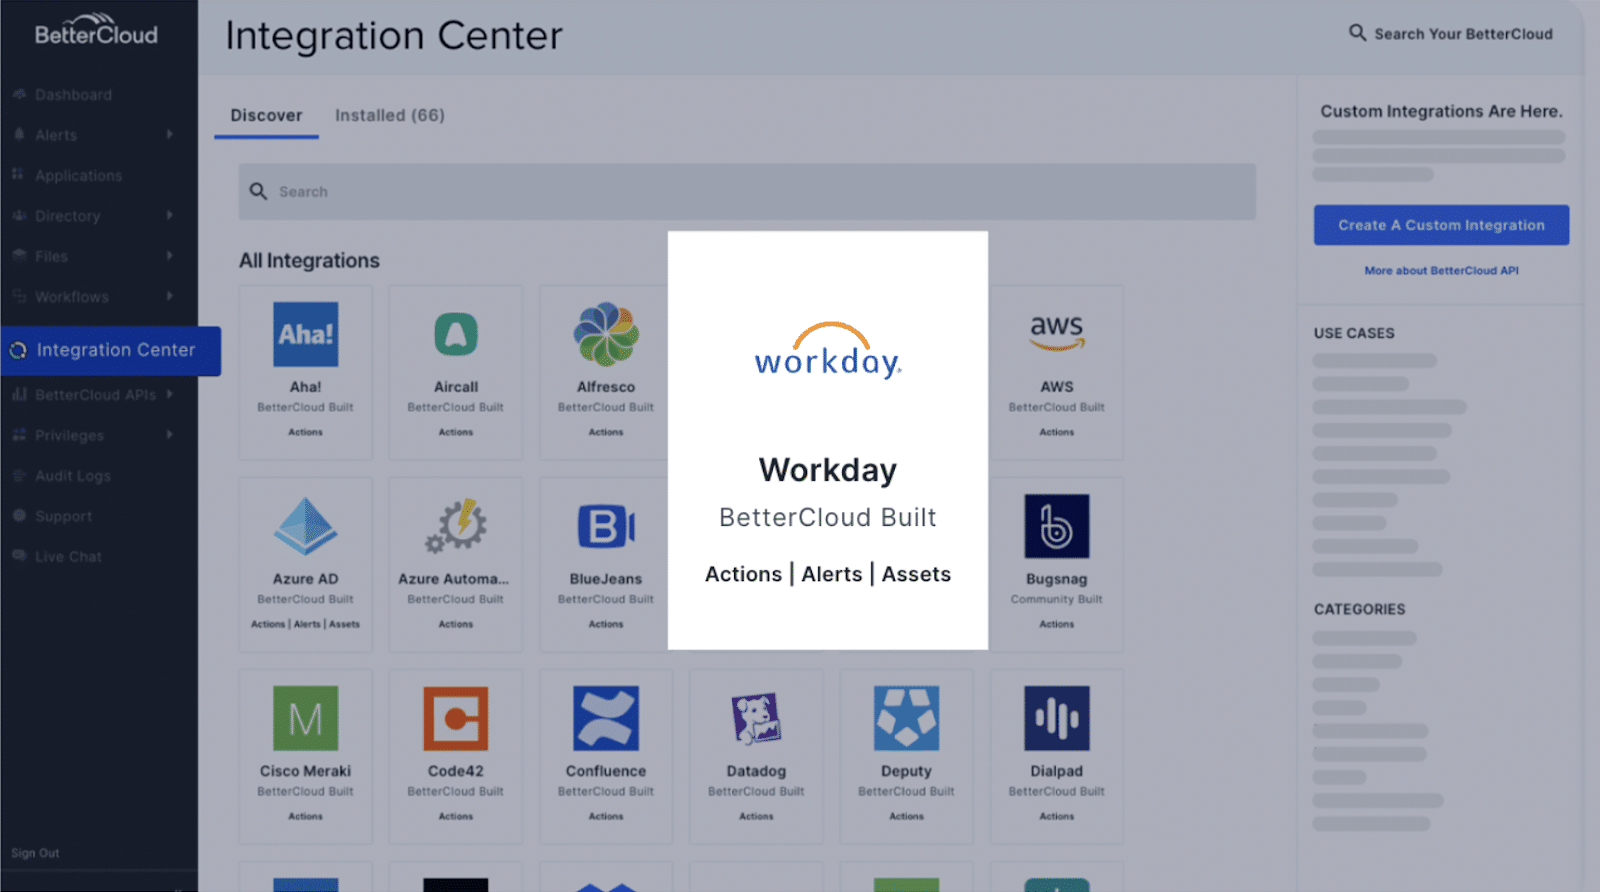Click the Aha! card name label
This screenshot has width=1600, height=892.
tap(305, 387)
